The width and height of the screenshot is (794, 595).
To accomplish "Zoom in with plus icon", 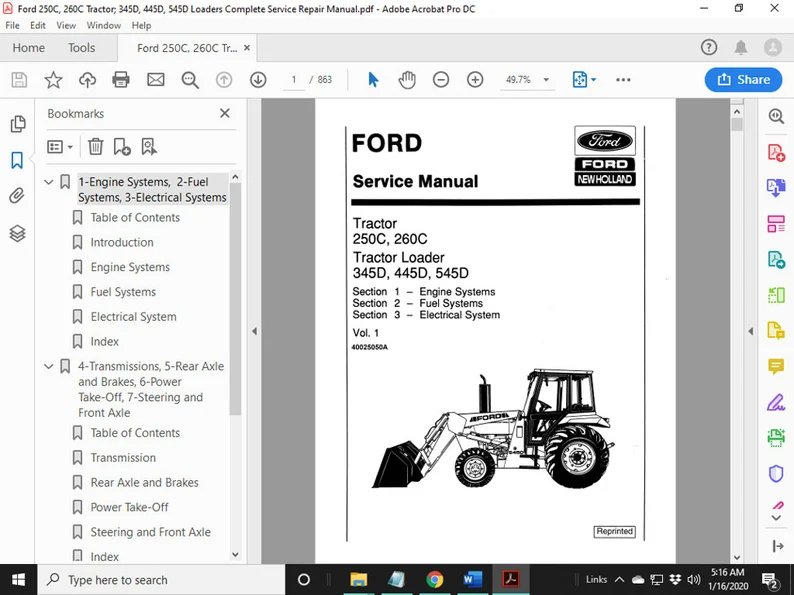I will point(475,80).
